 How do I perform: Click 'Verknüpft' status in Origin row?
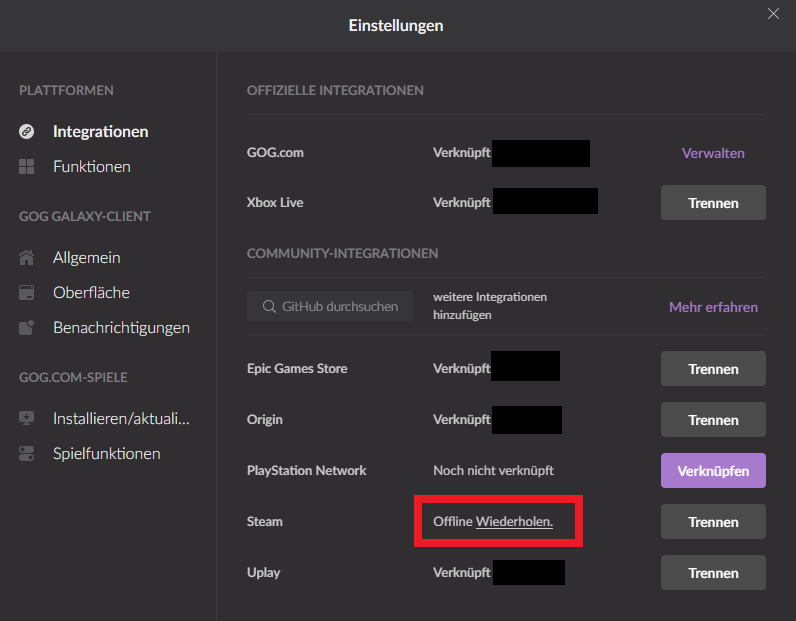tap(461, 419)
